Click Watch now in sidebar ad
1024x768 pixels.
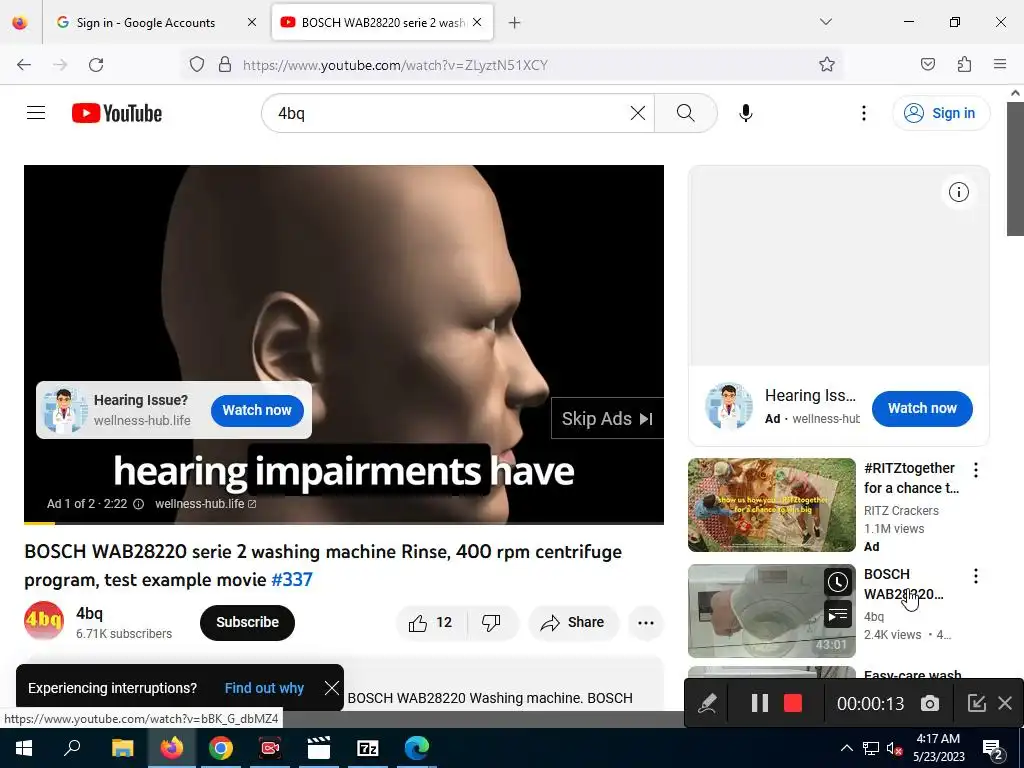[922, 408]
